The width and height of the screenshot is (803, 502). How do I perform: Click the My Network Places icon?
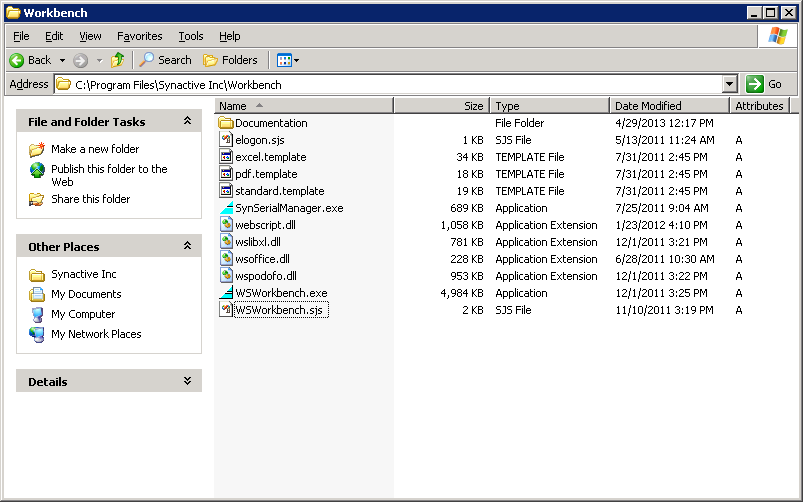(x=37, y=334)
